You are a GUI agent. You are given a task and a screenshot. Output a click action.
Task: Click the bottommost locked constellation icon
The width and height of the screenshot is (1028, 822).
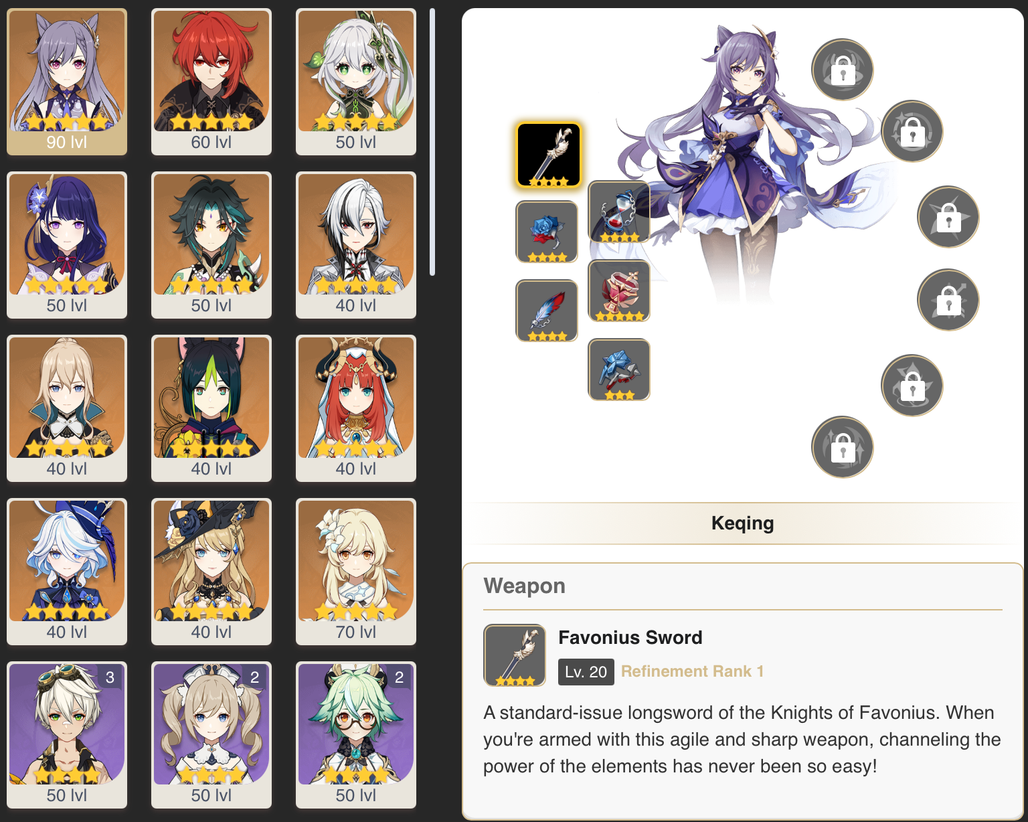842,447
